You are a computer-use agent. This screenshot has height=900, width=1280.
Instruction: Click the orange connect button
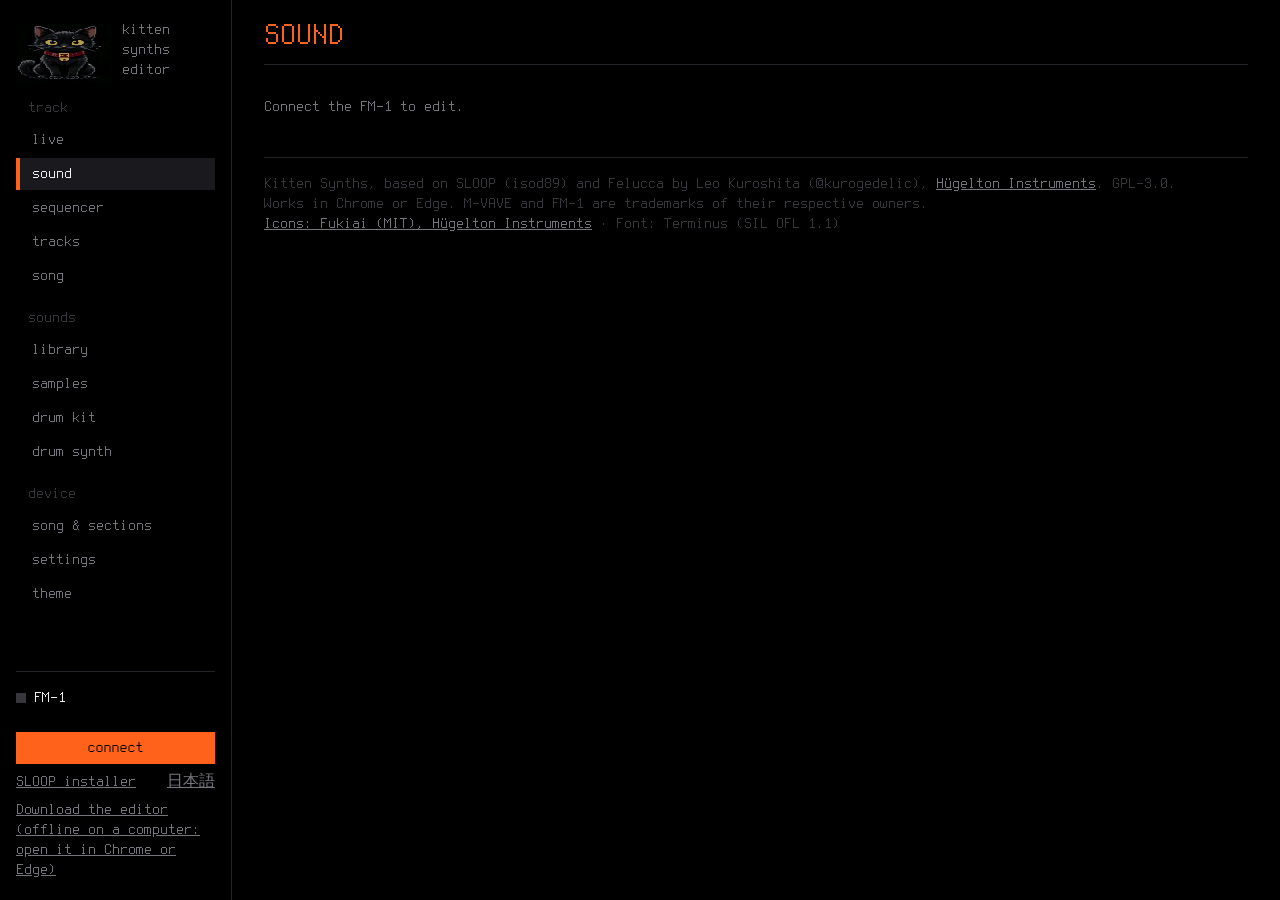[115, 748]
